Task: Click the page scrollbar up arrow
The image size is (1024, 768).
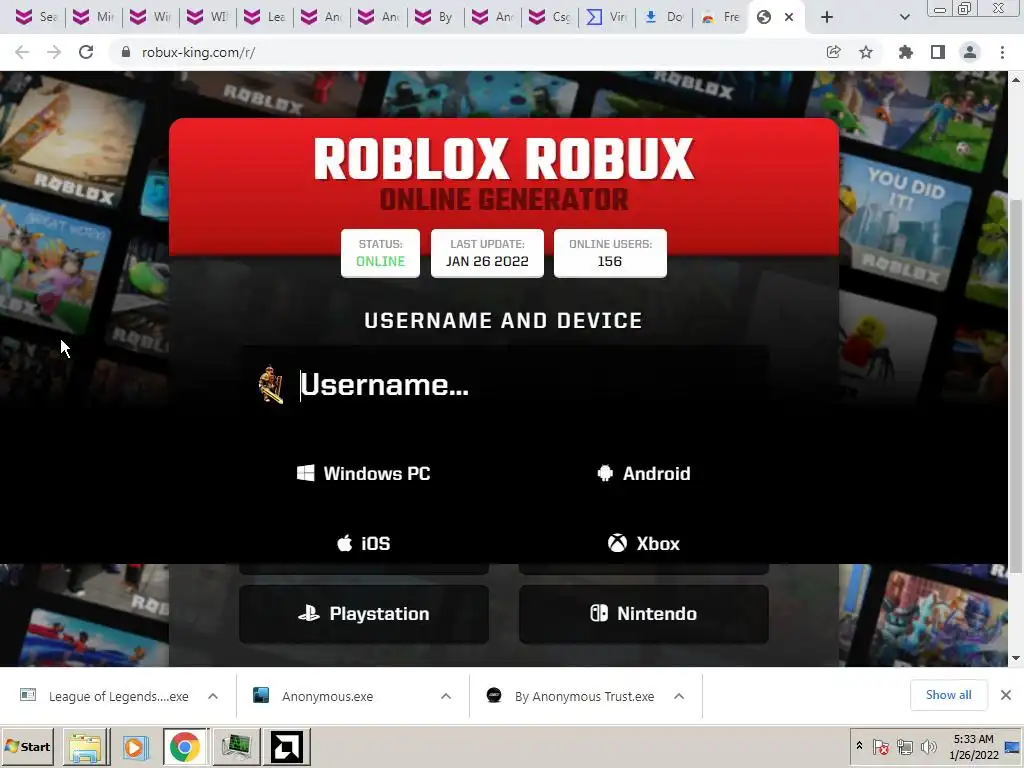Action: [1016, 80]
